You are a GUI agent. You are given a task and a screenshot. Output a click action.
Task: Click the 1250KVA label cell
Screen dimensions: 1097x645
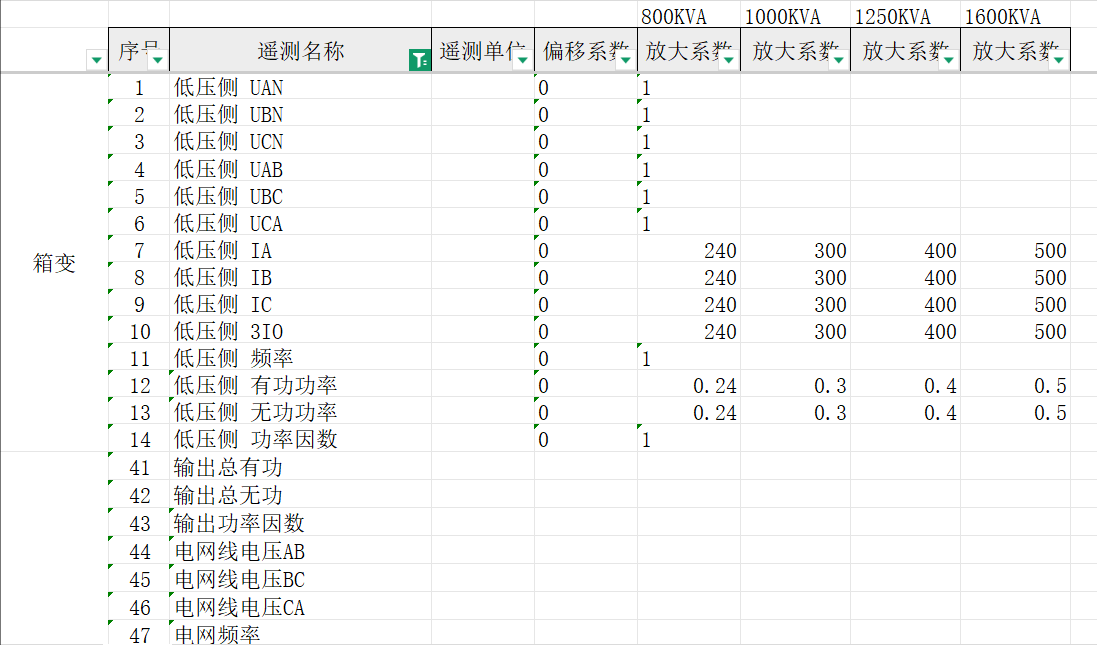[x=905, y=15]
